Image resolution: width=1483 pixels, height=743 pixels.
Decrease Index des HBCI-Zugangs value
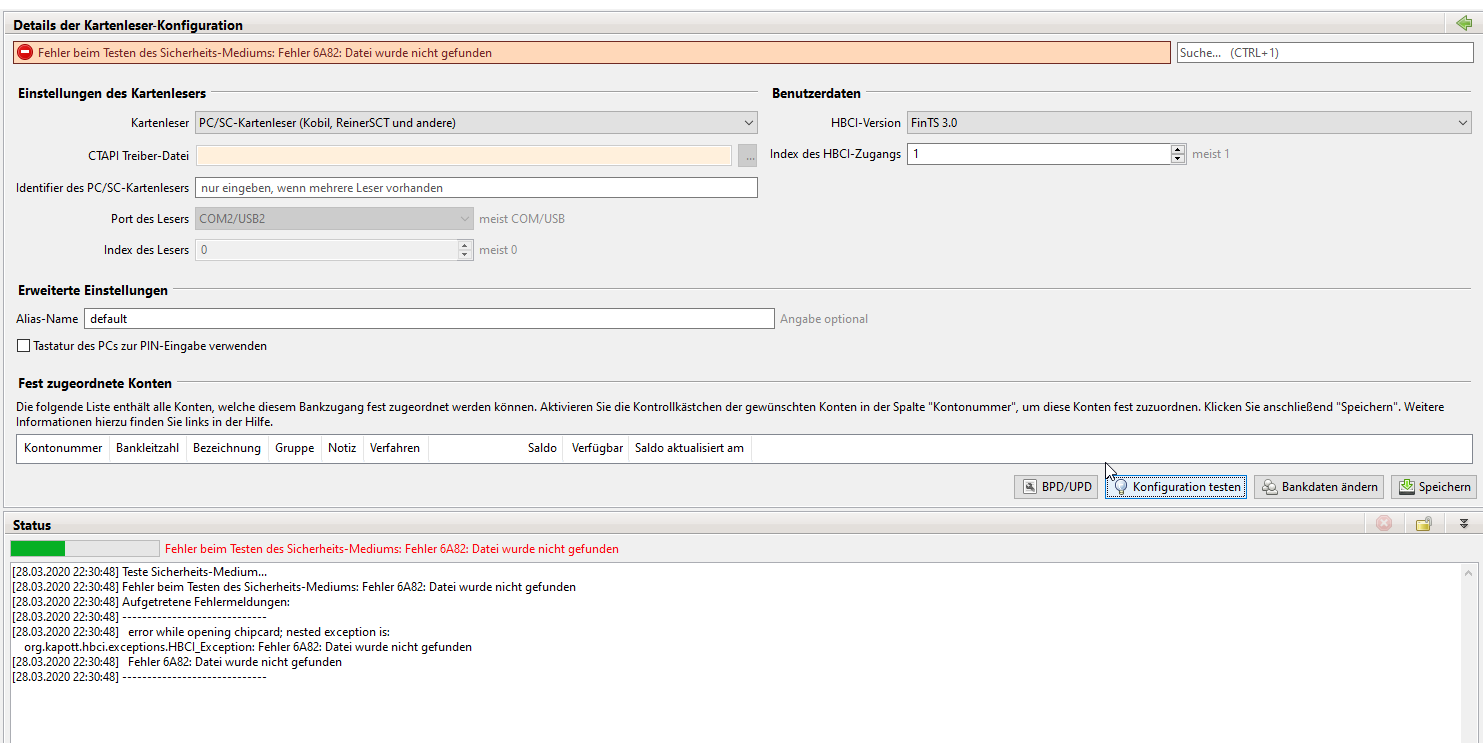[1178, 159]
